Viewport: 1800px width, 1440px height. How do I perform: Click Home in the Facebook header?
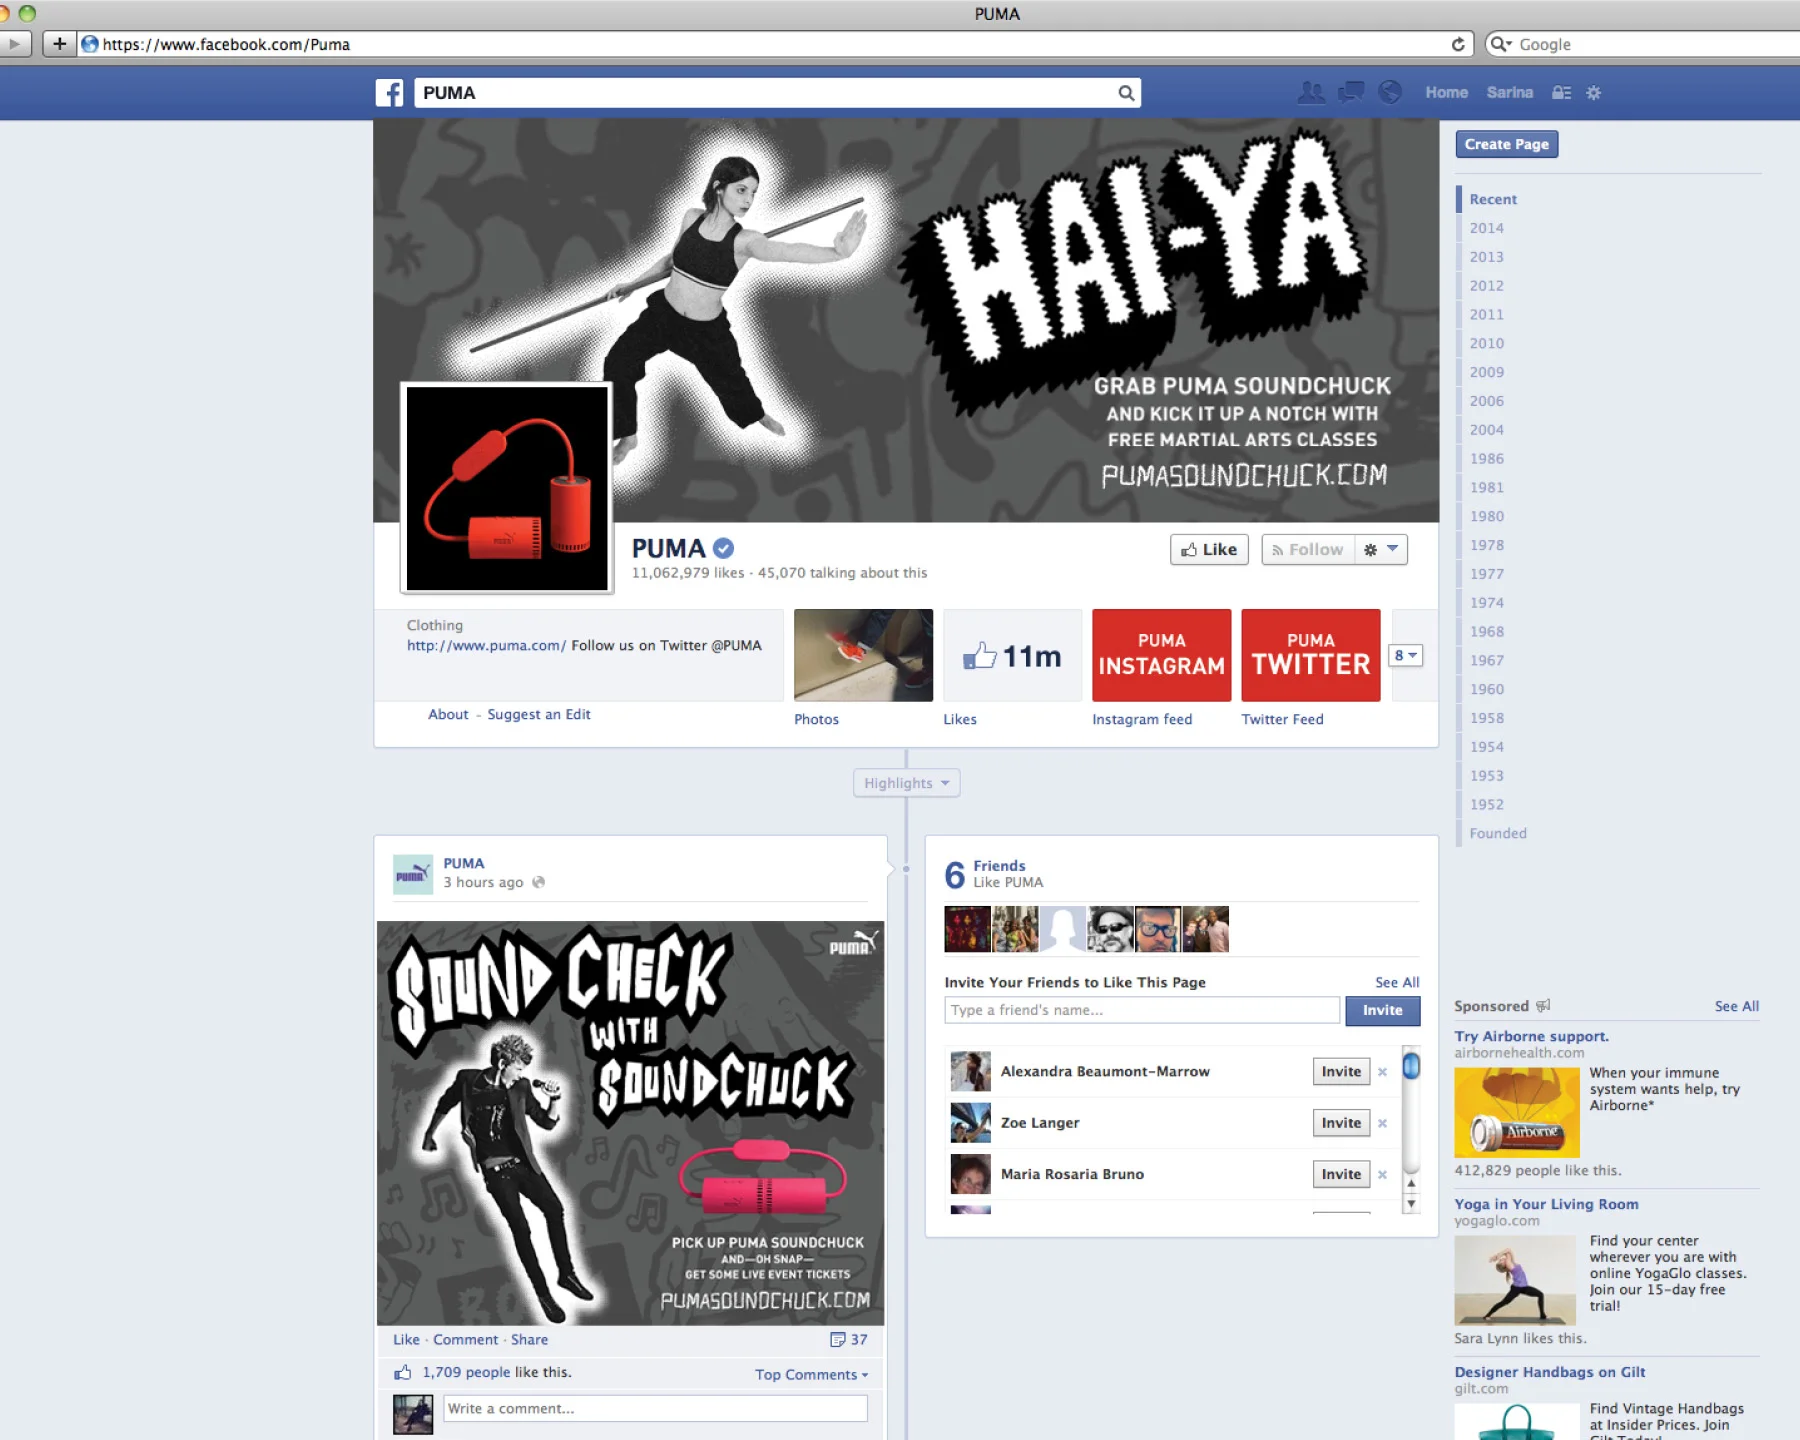(1446, 92)
